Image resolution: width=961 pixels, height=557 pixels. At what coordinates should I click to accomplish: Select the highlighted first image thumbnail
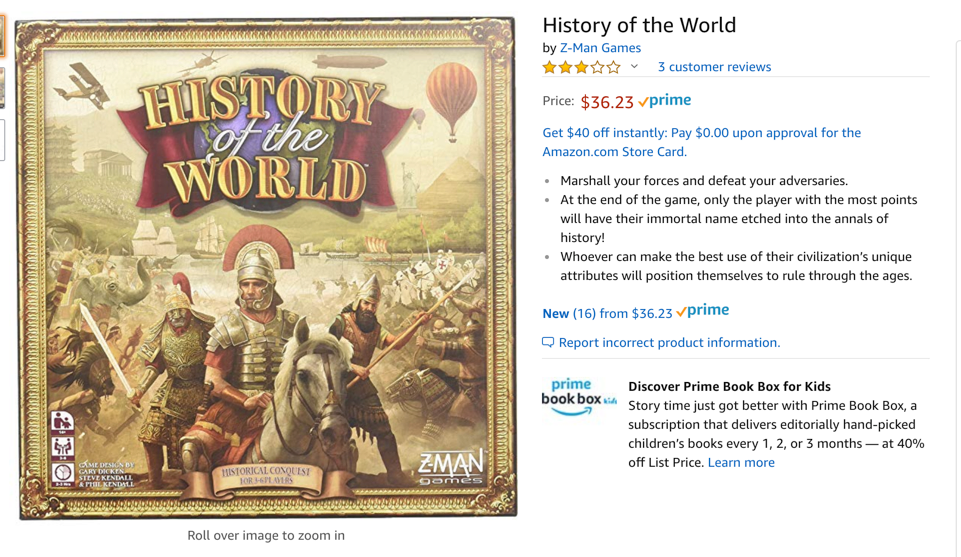click(2, 35)
